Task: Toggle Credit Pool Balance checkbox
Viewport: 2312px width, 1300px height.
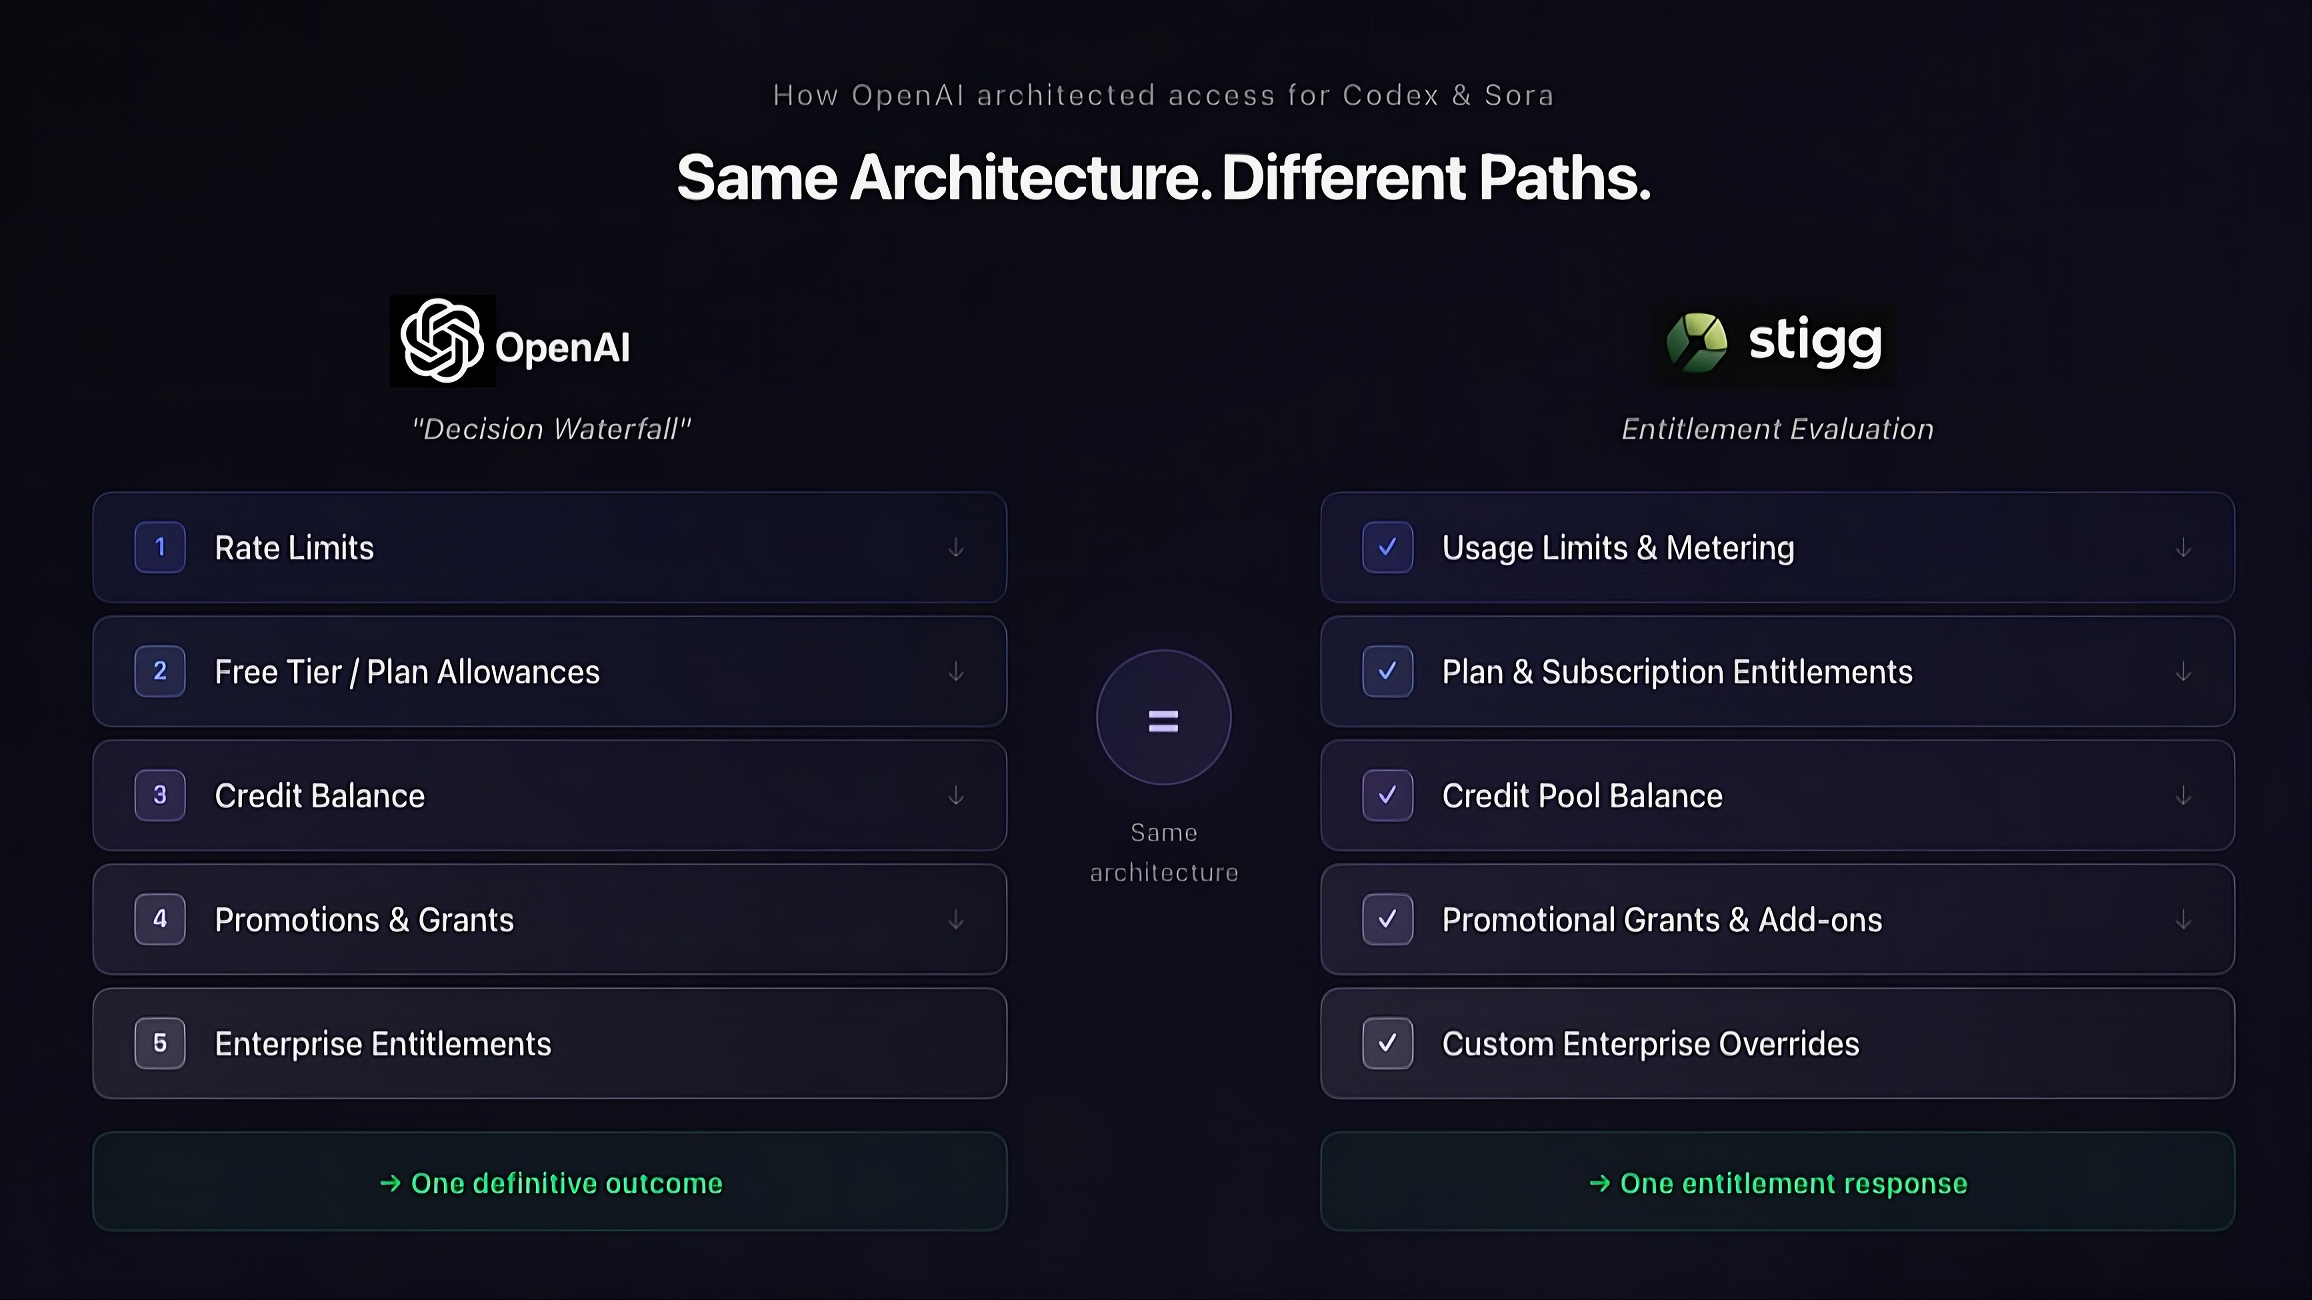Action: (1387, 795)
